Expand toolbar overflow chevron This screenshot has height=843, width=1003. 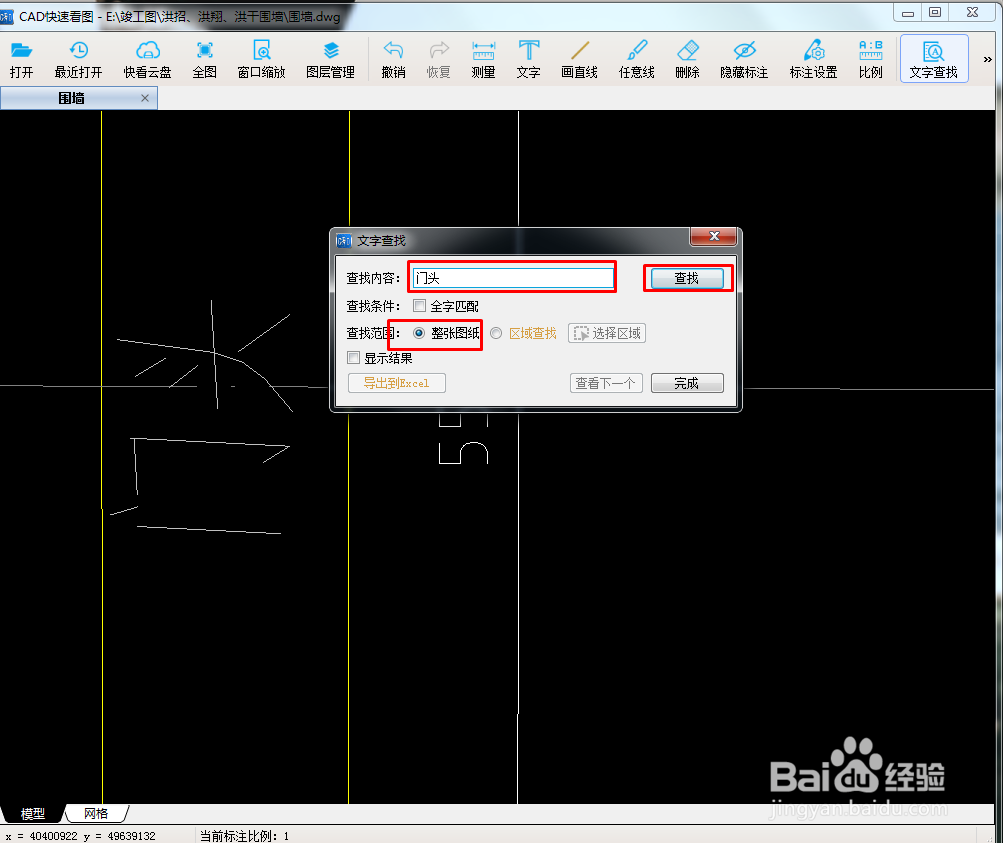pos(988,59)
